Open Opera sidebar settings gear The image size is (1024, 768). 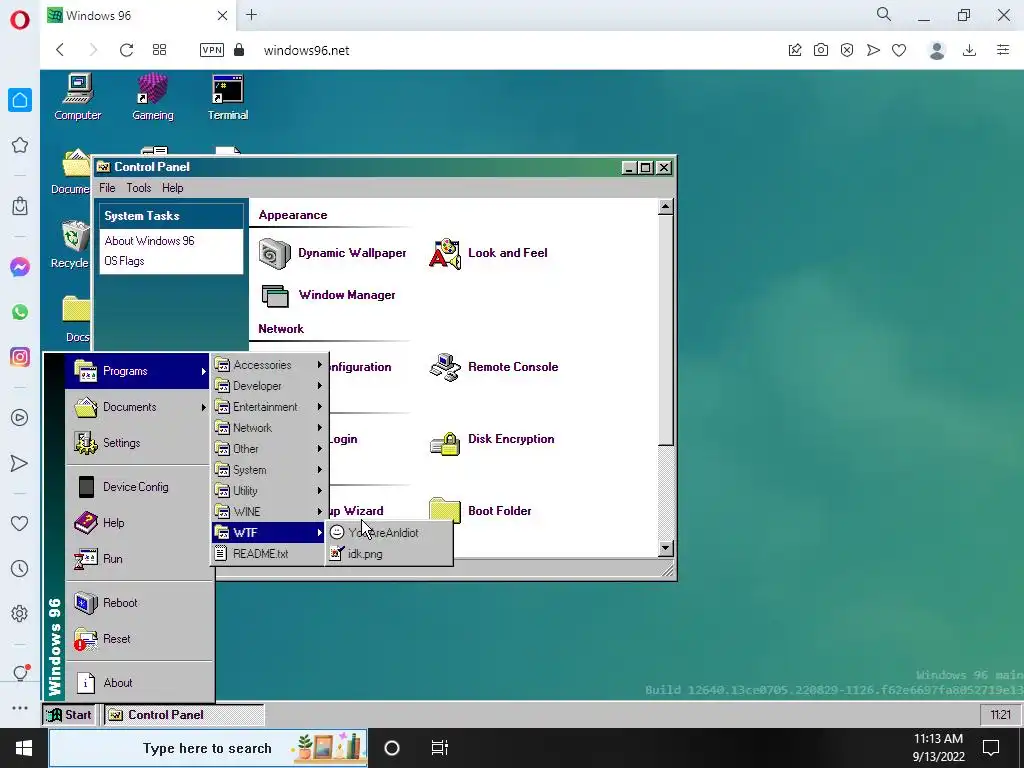20,614
